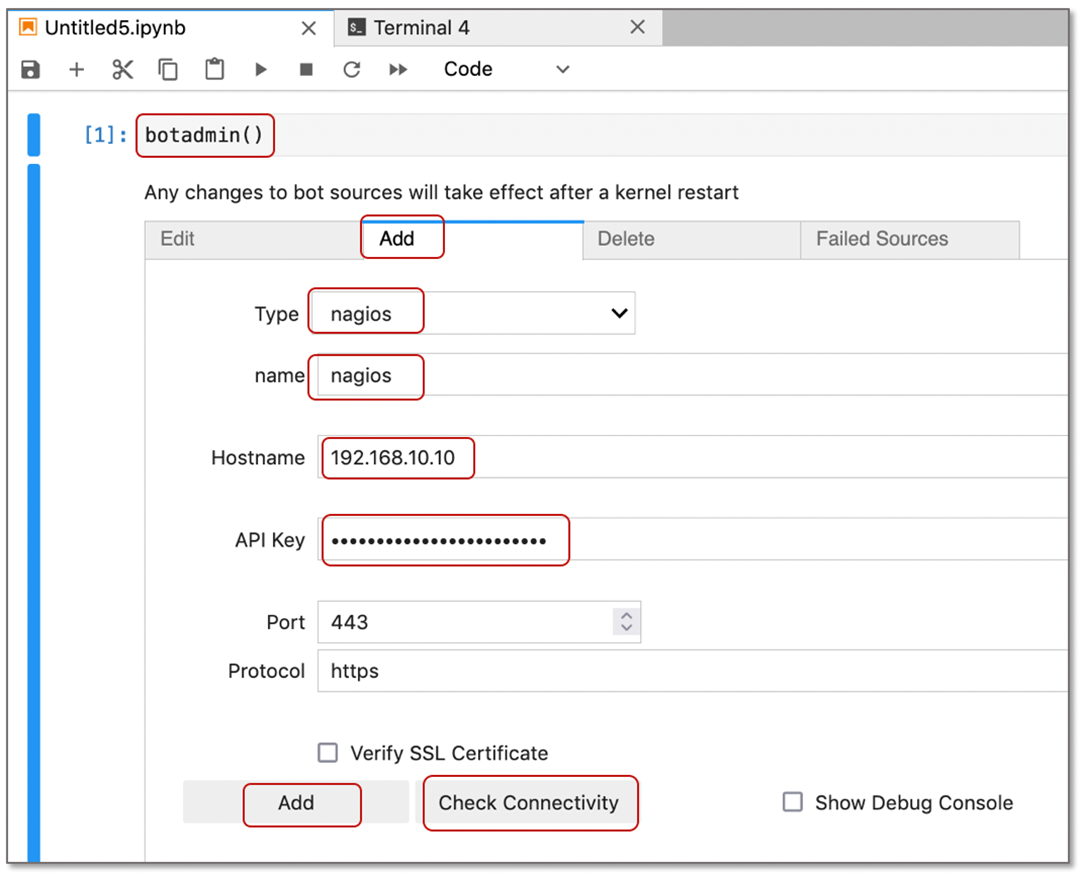Screen dimensions: 1080x874
Task: Open the Code cell type dropdown
Action: coord(506,70)
